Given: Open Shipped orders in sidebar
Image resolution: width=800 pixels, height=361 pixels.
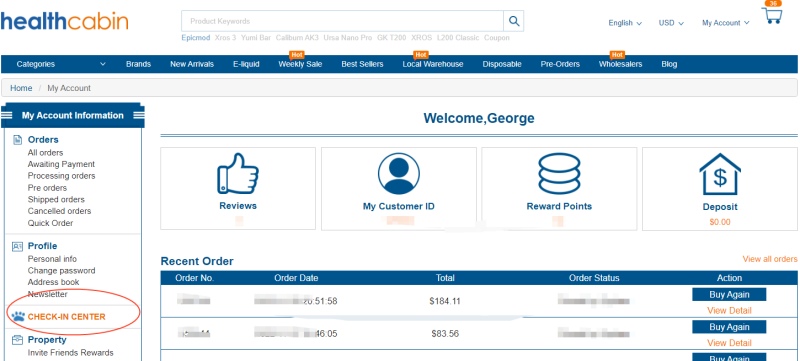Looking at the screenshot, I should click(x=56, y=199).
